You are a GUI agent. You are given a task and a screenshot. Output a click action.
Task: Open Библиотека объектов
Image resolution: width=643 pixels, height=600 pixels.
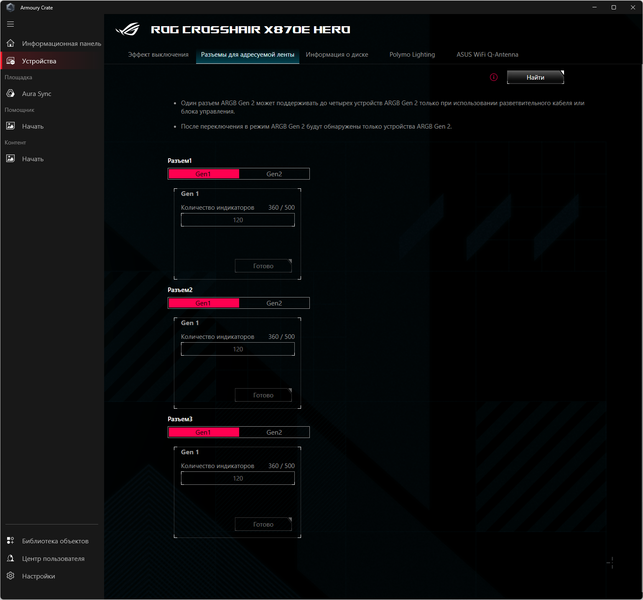click(x=52, y=541)
